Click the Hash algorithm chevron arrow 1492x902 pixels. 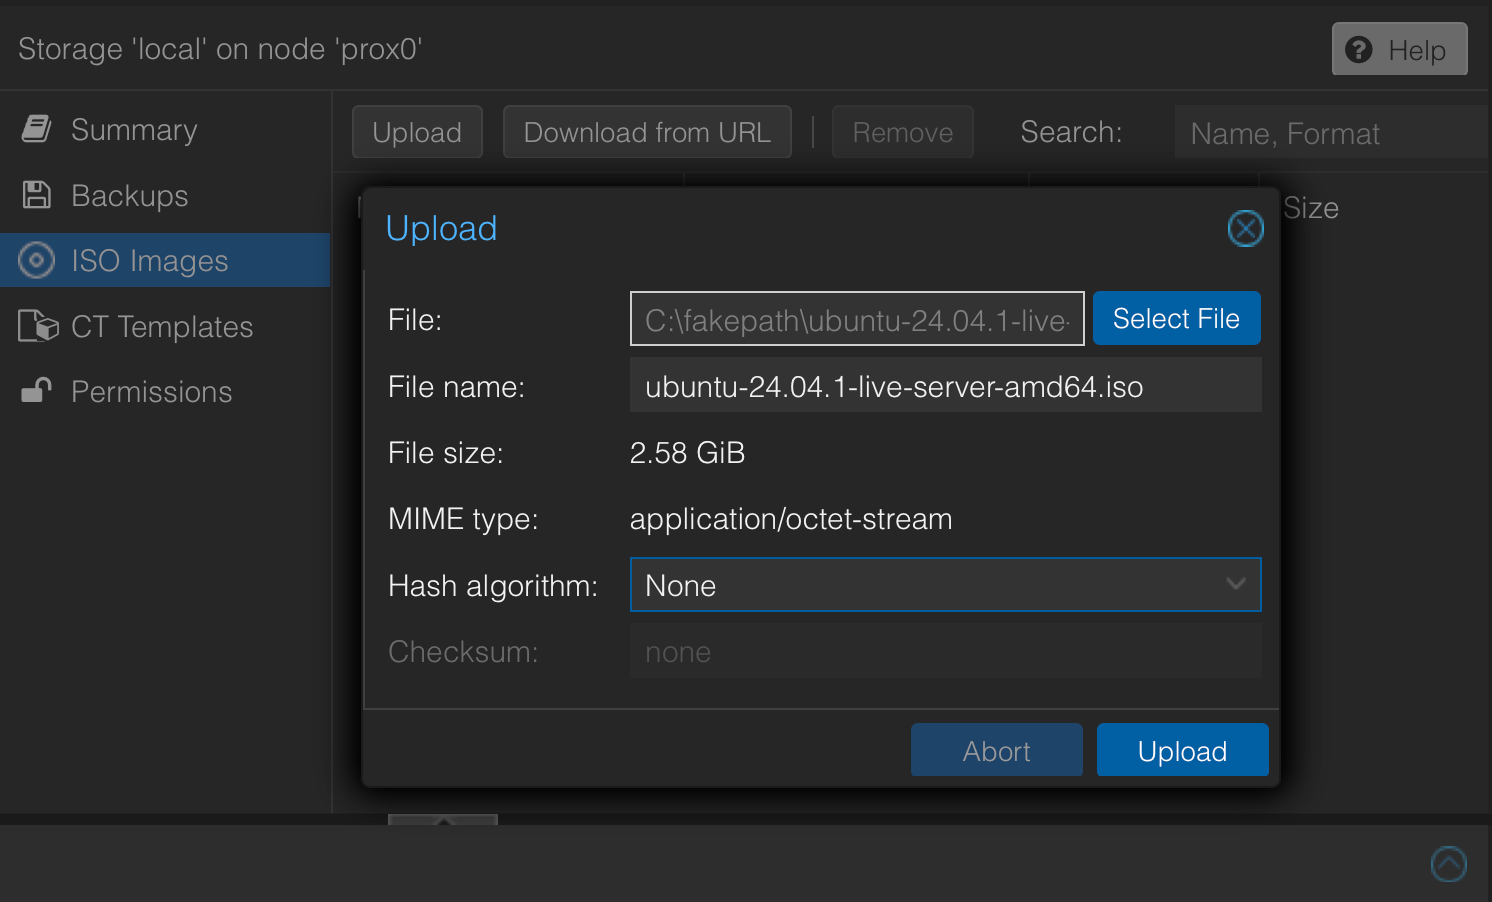click(x=1236, y=584)
